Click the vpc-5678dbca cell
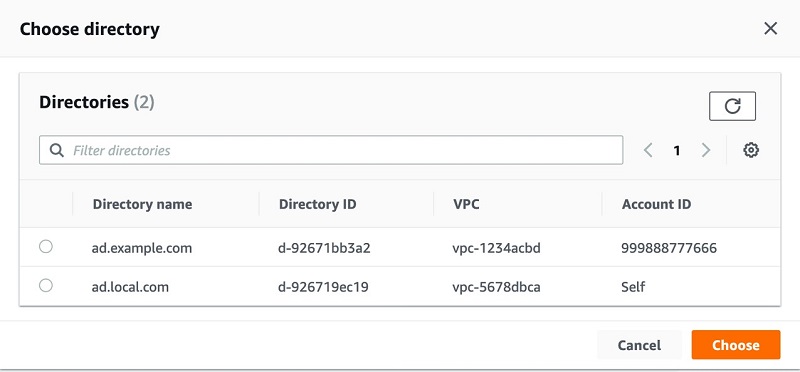Image resolution: width=800 pixels, height=372 pixels. click(x=496, y=287)
